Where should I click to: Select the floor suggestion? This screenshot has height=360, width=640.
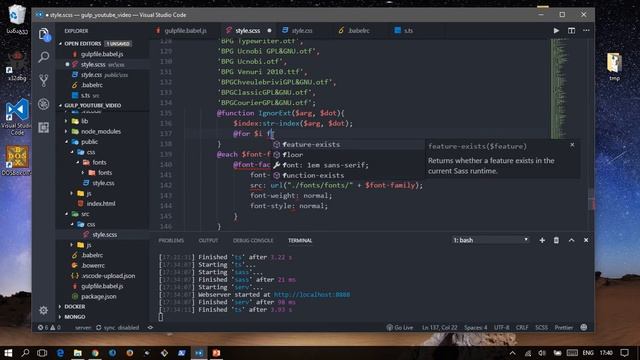click(x=348, y=155)
